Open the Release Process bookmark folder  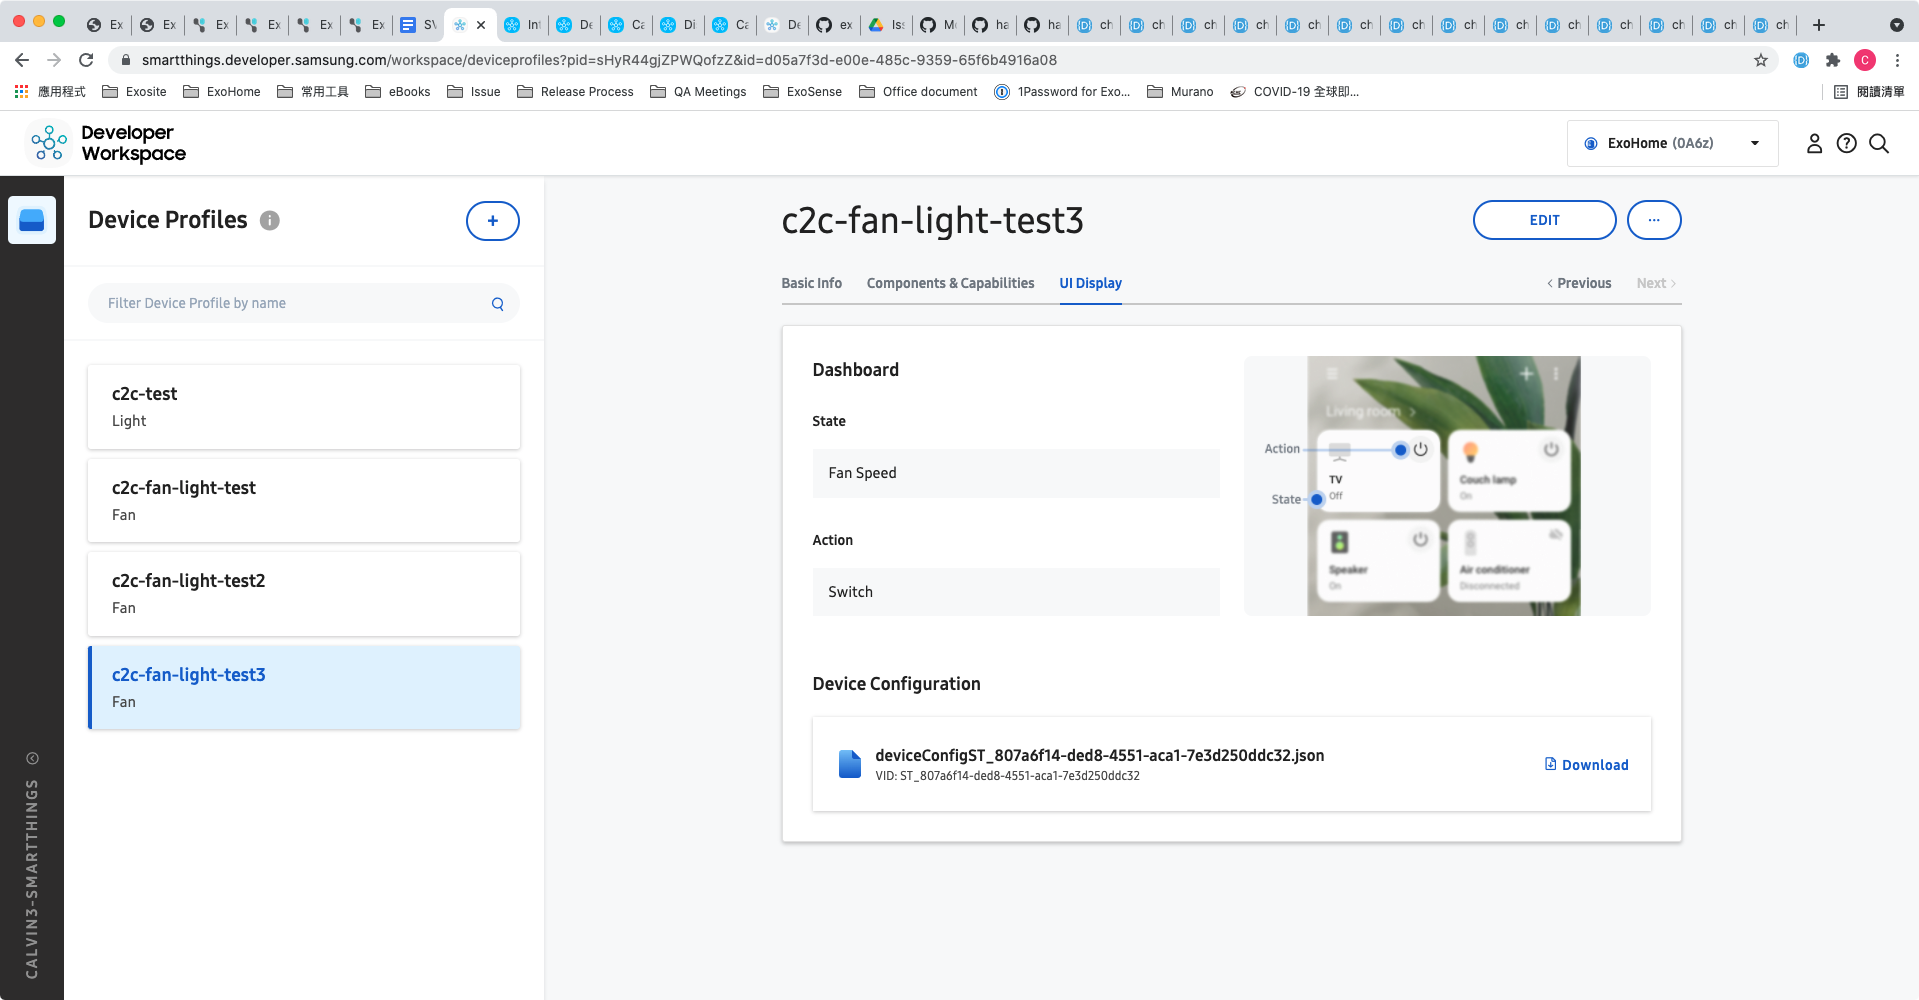(x=575, y=92)
